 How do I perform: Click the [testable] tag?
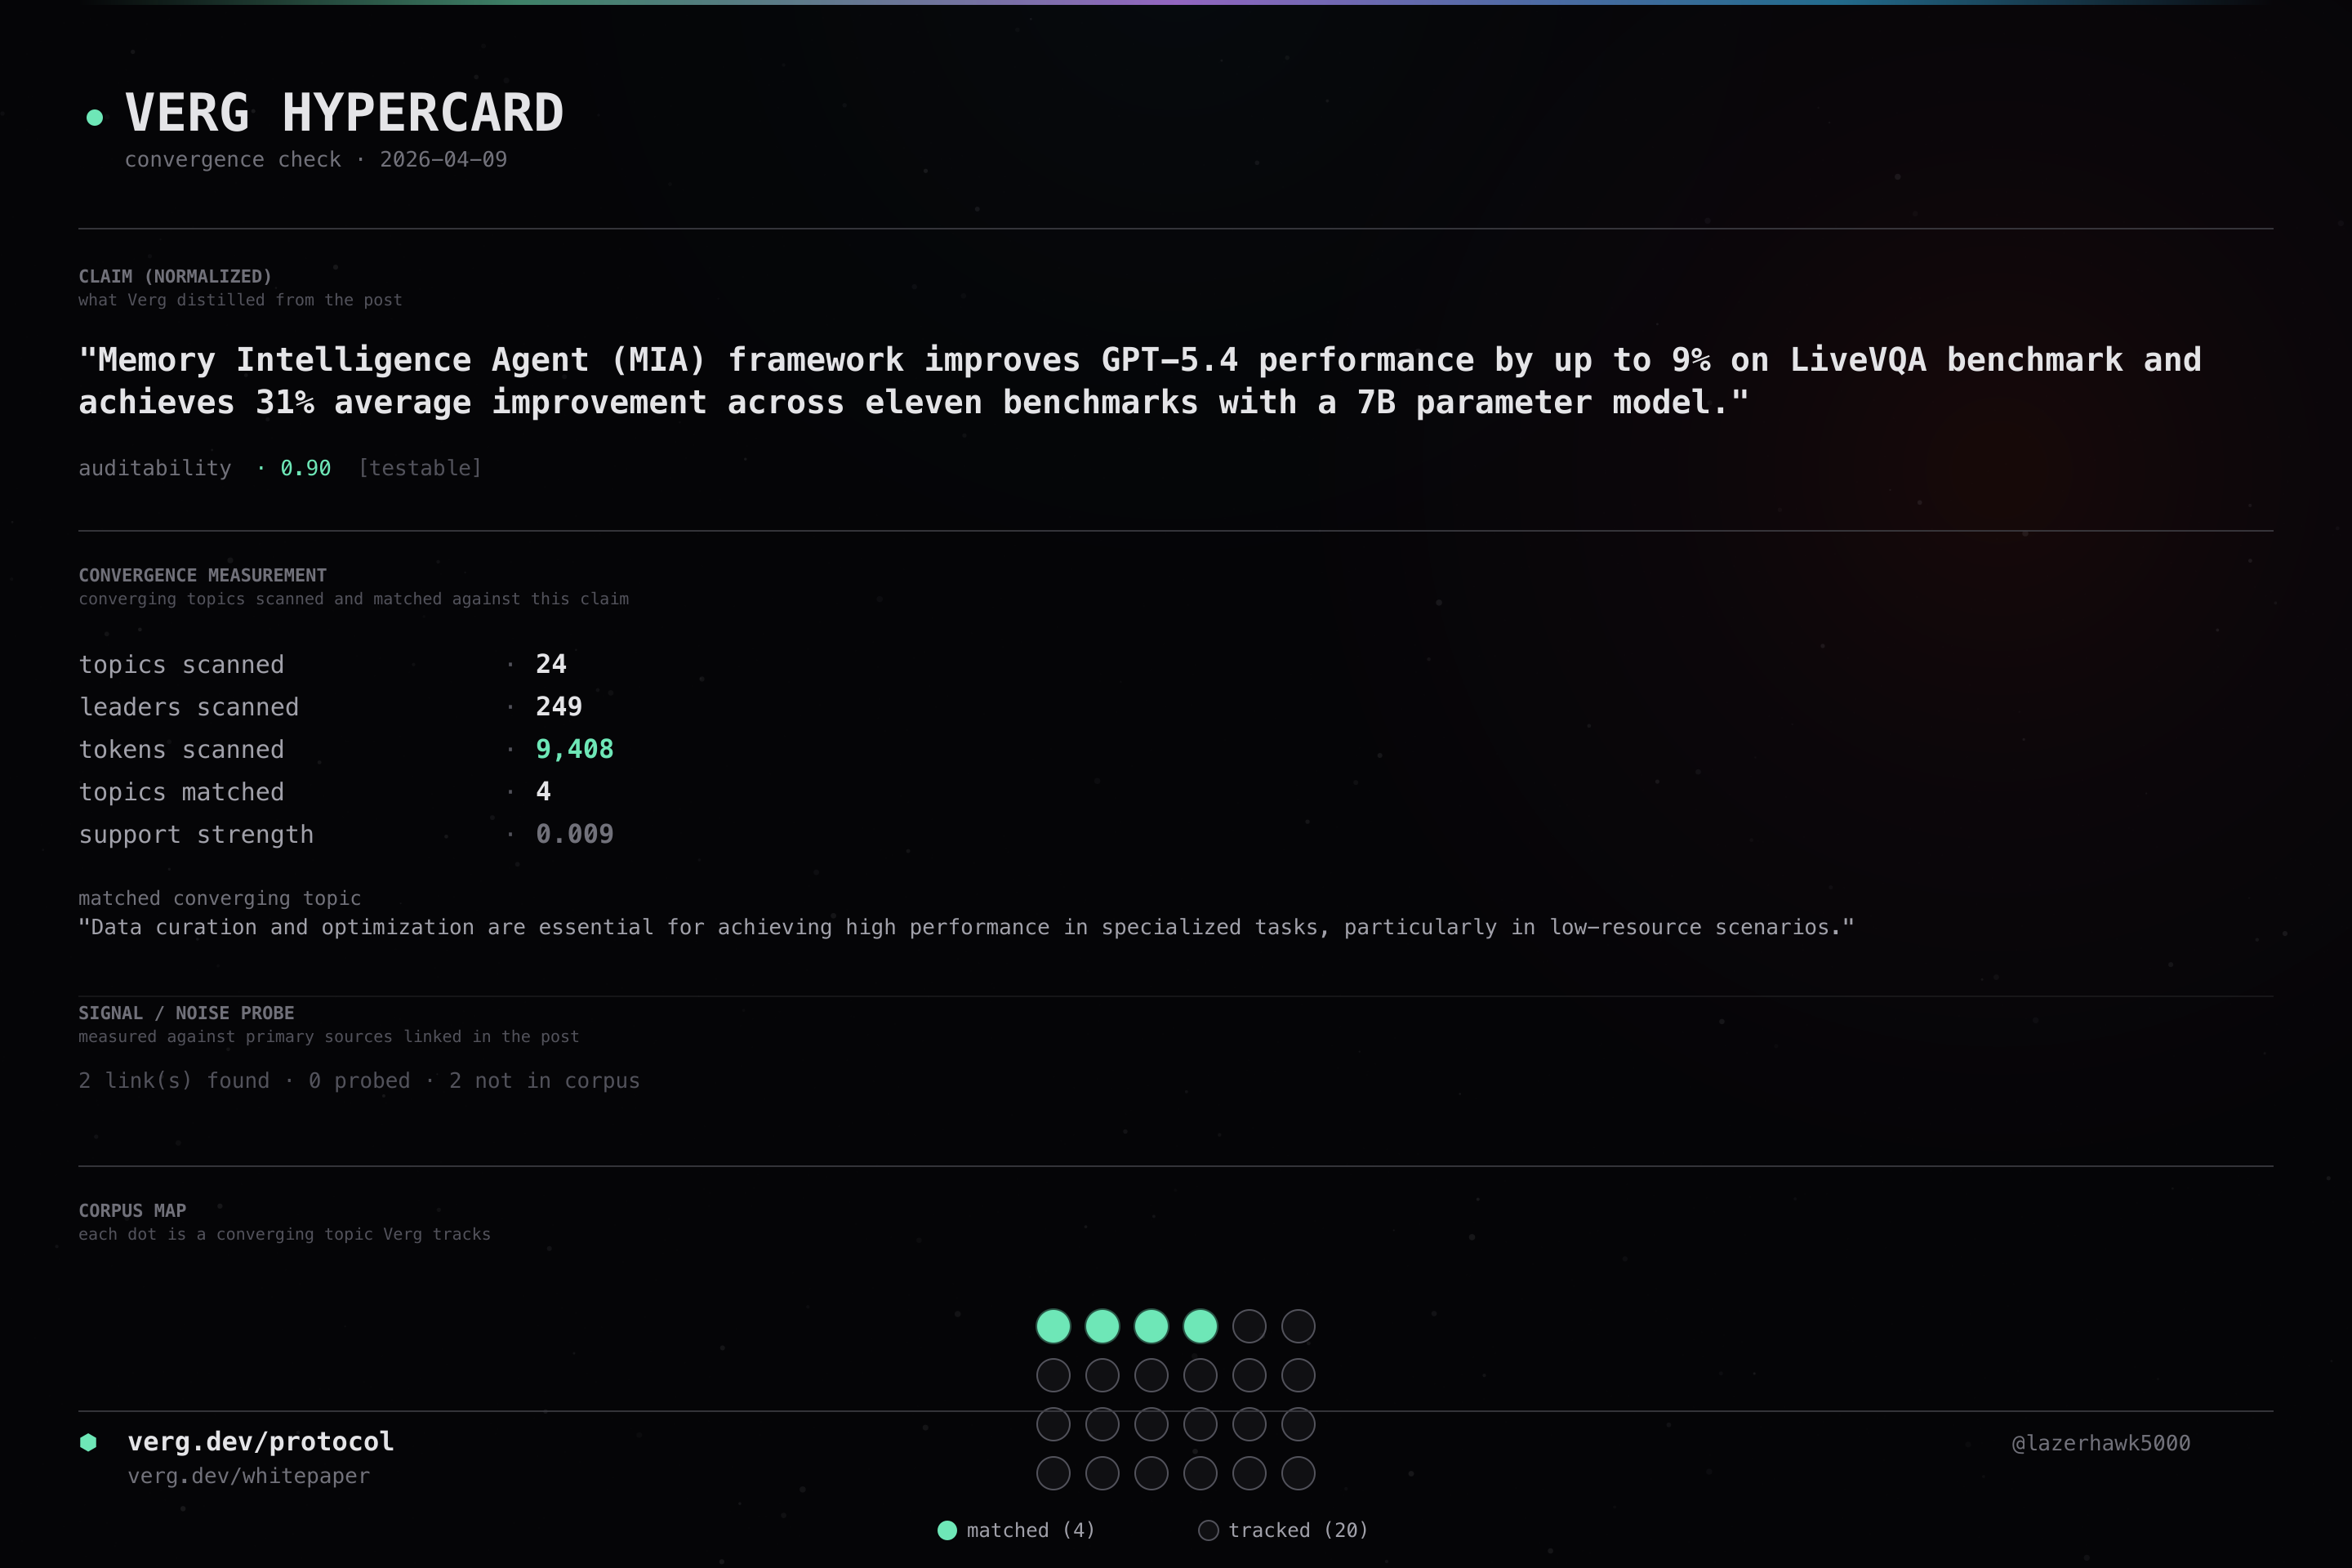(x=420, y=468)
